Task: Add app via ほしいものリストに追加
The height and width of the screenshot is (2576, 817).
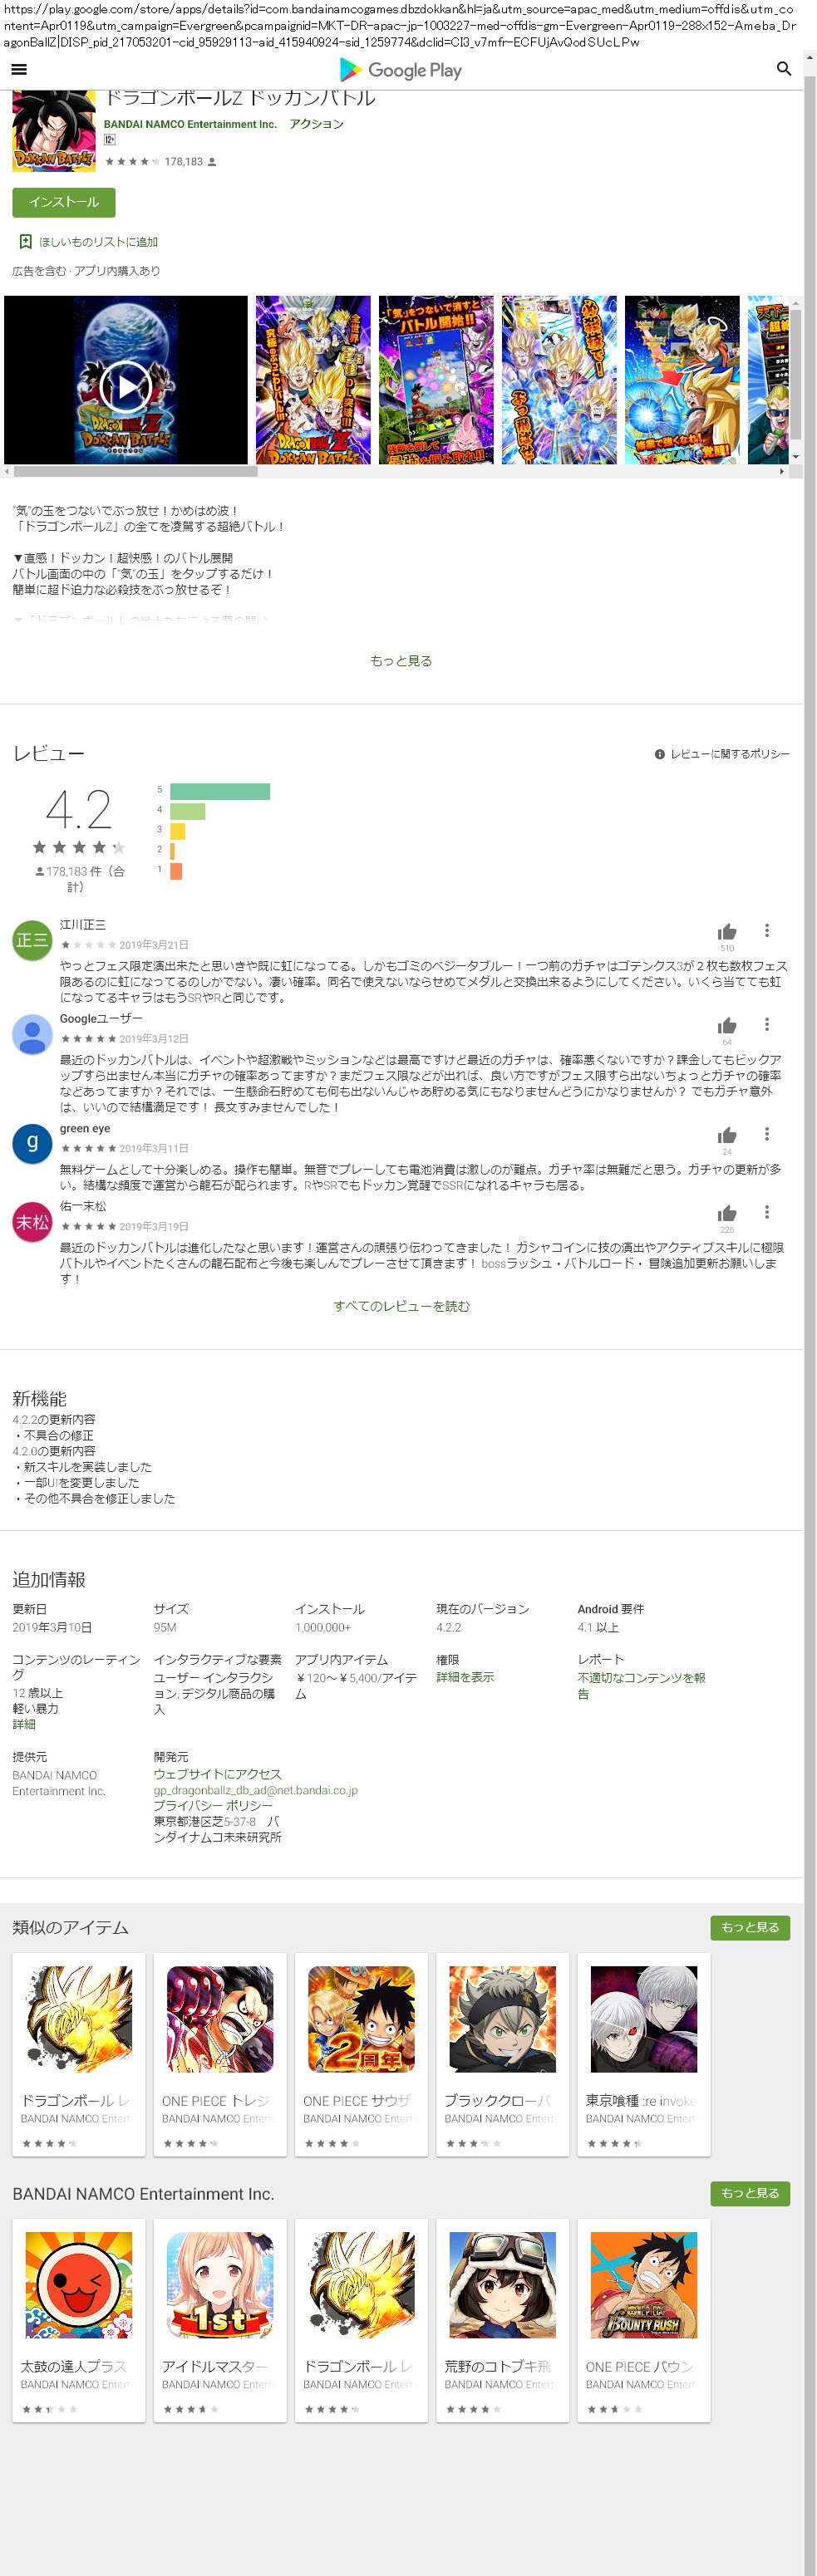Action: click(x=98, y=242)
